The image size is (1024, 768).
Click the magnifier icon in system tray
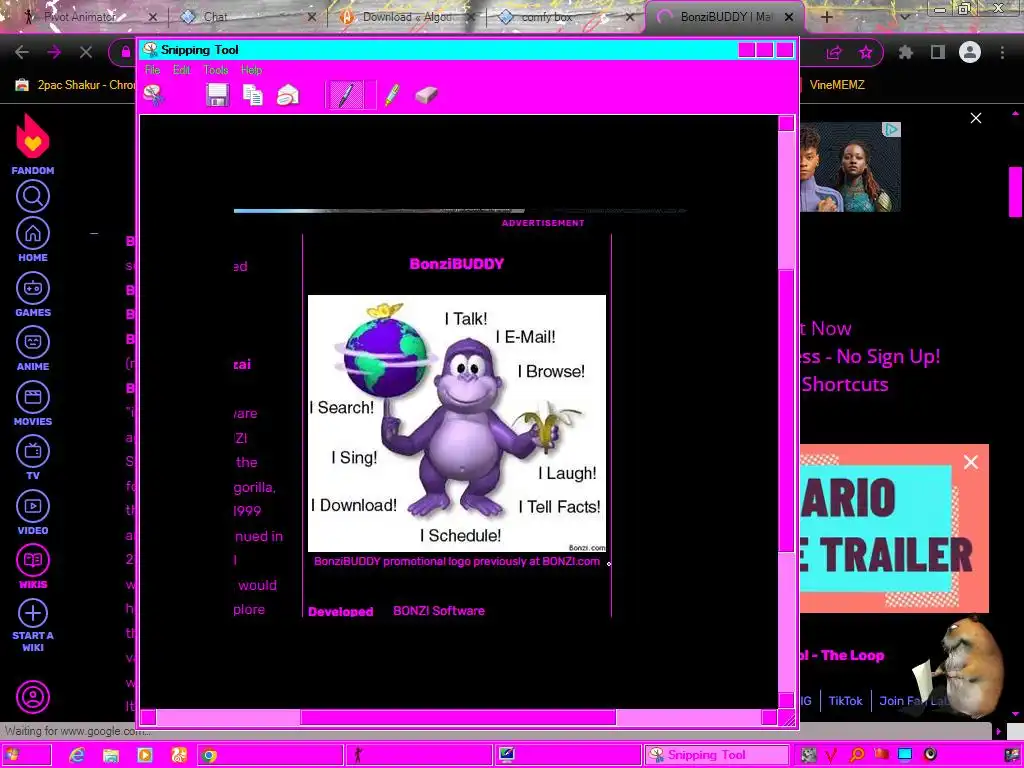click(x=857, y=755)
